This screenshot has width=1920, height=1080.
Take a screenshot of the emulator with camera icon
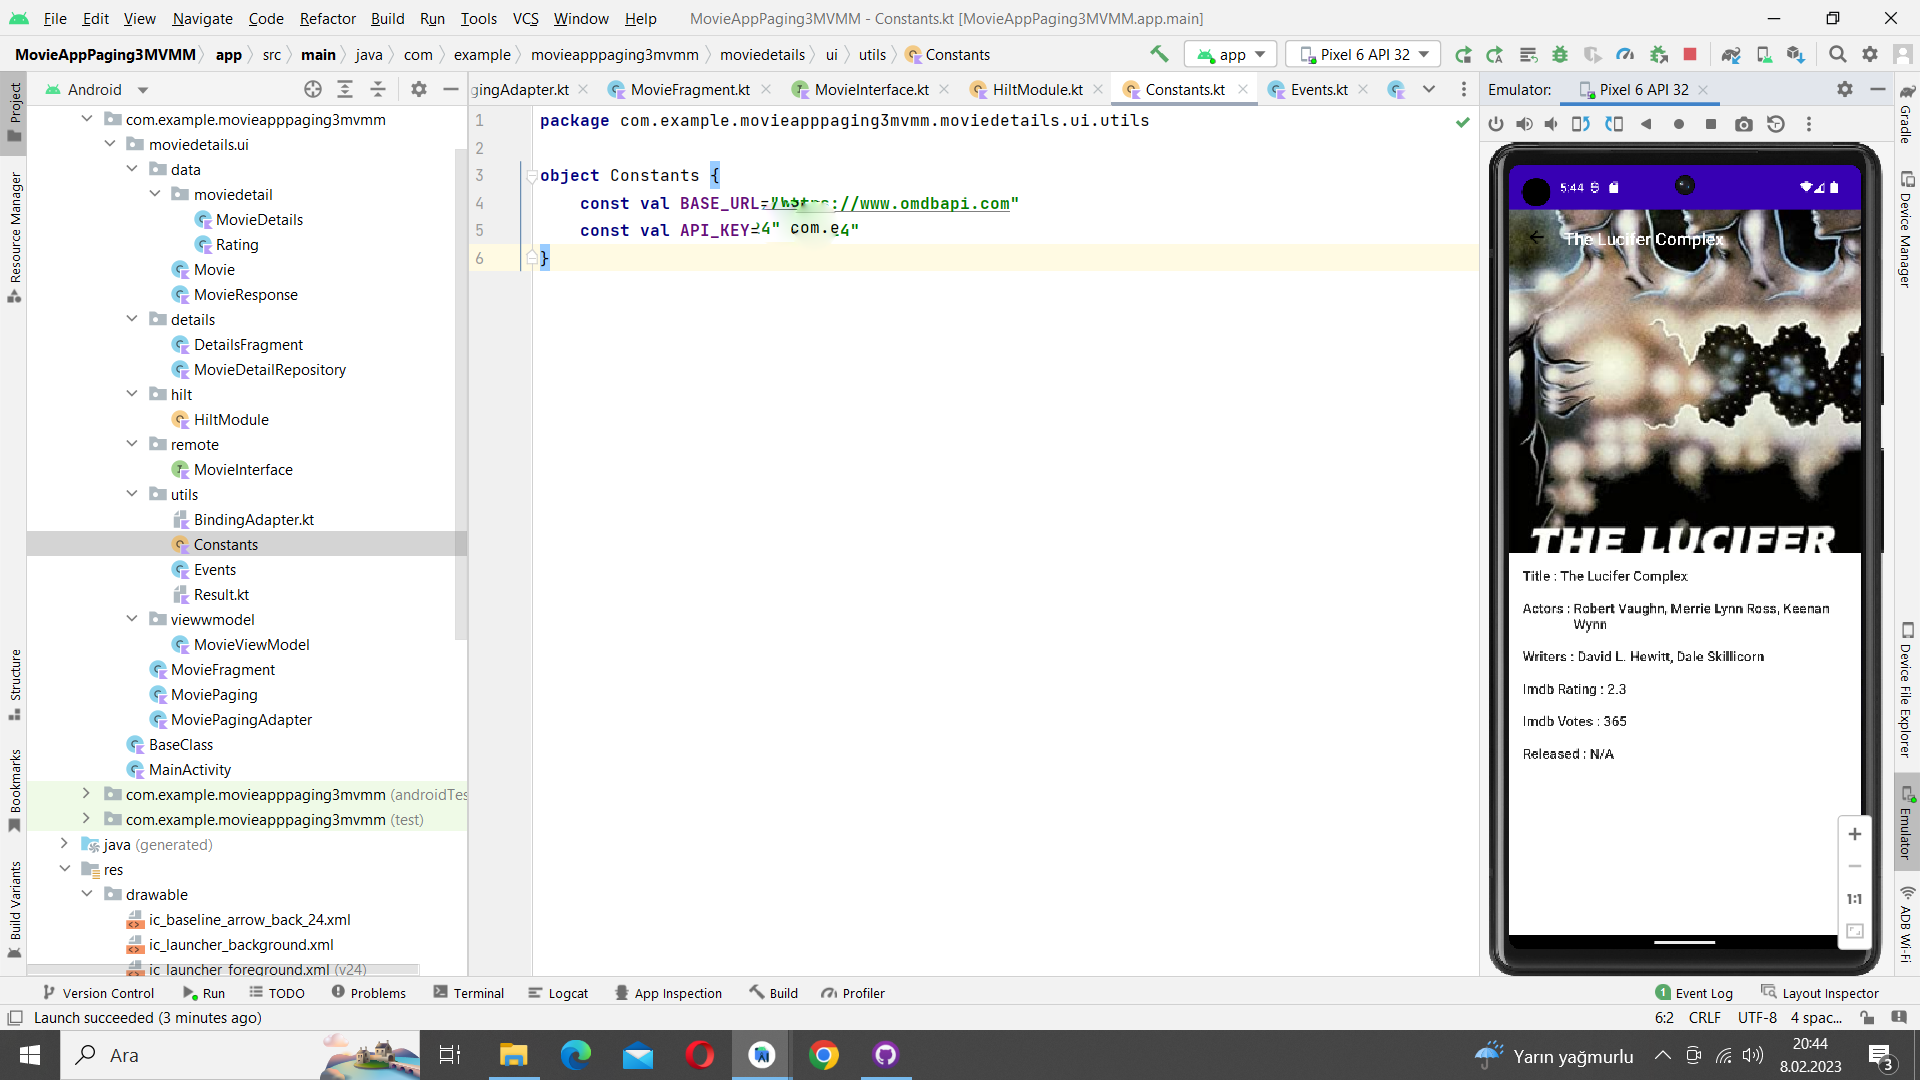point(1743,124)
